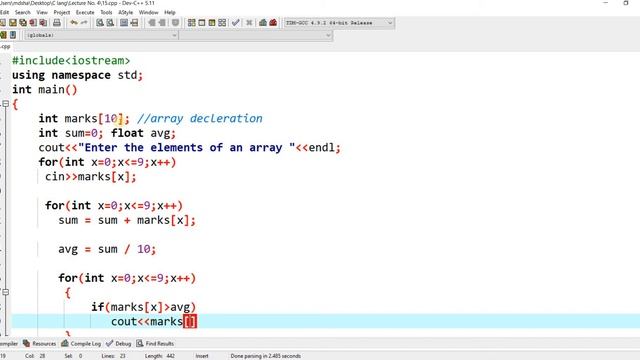Click the #include<iostream> line
The image size is (640, 360).
71,61
